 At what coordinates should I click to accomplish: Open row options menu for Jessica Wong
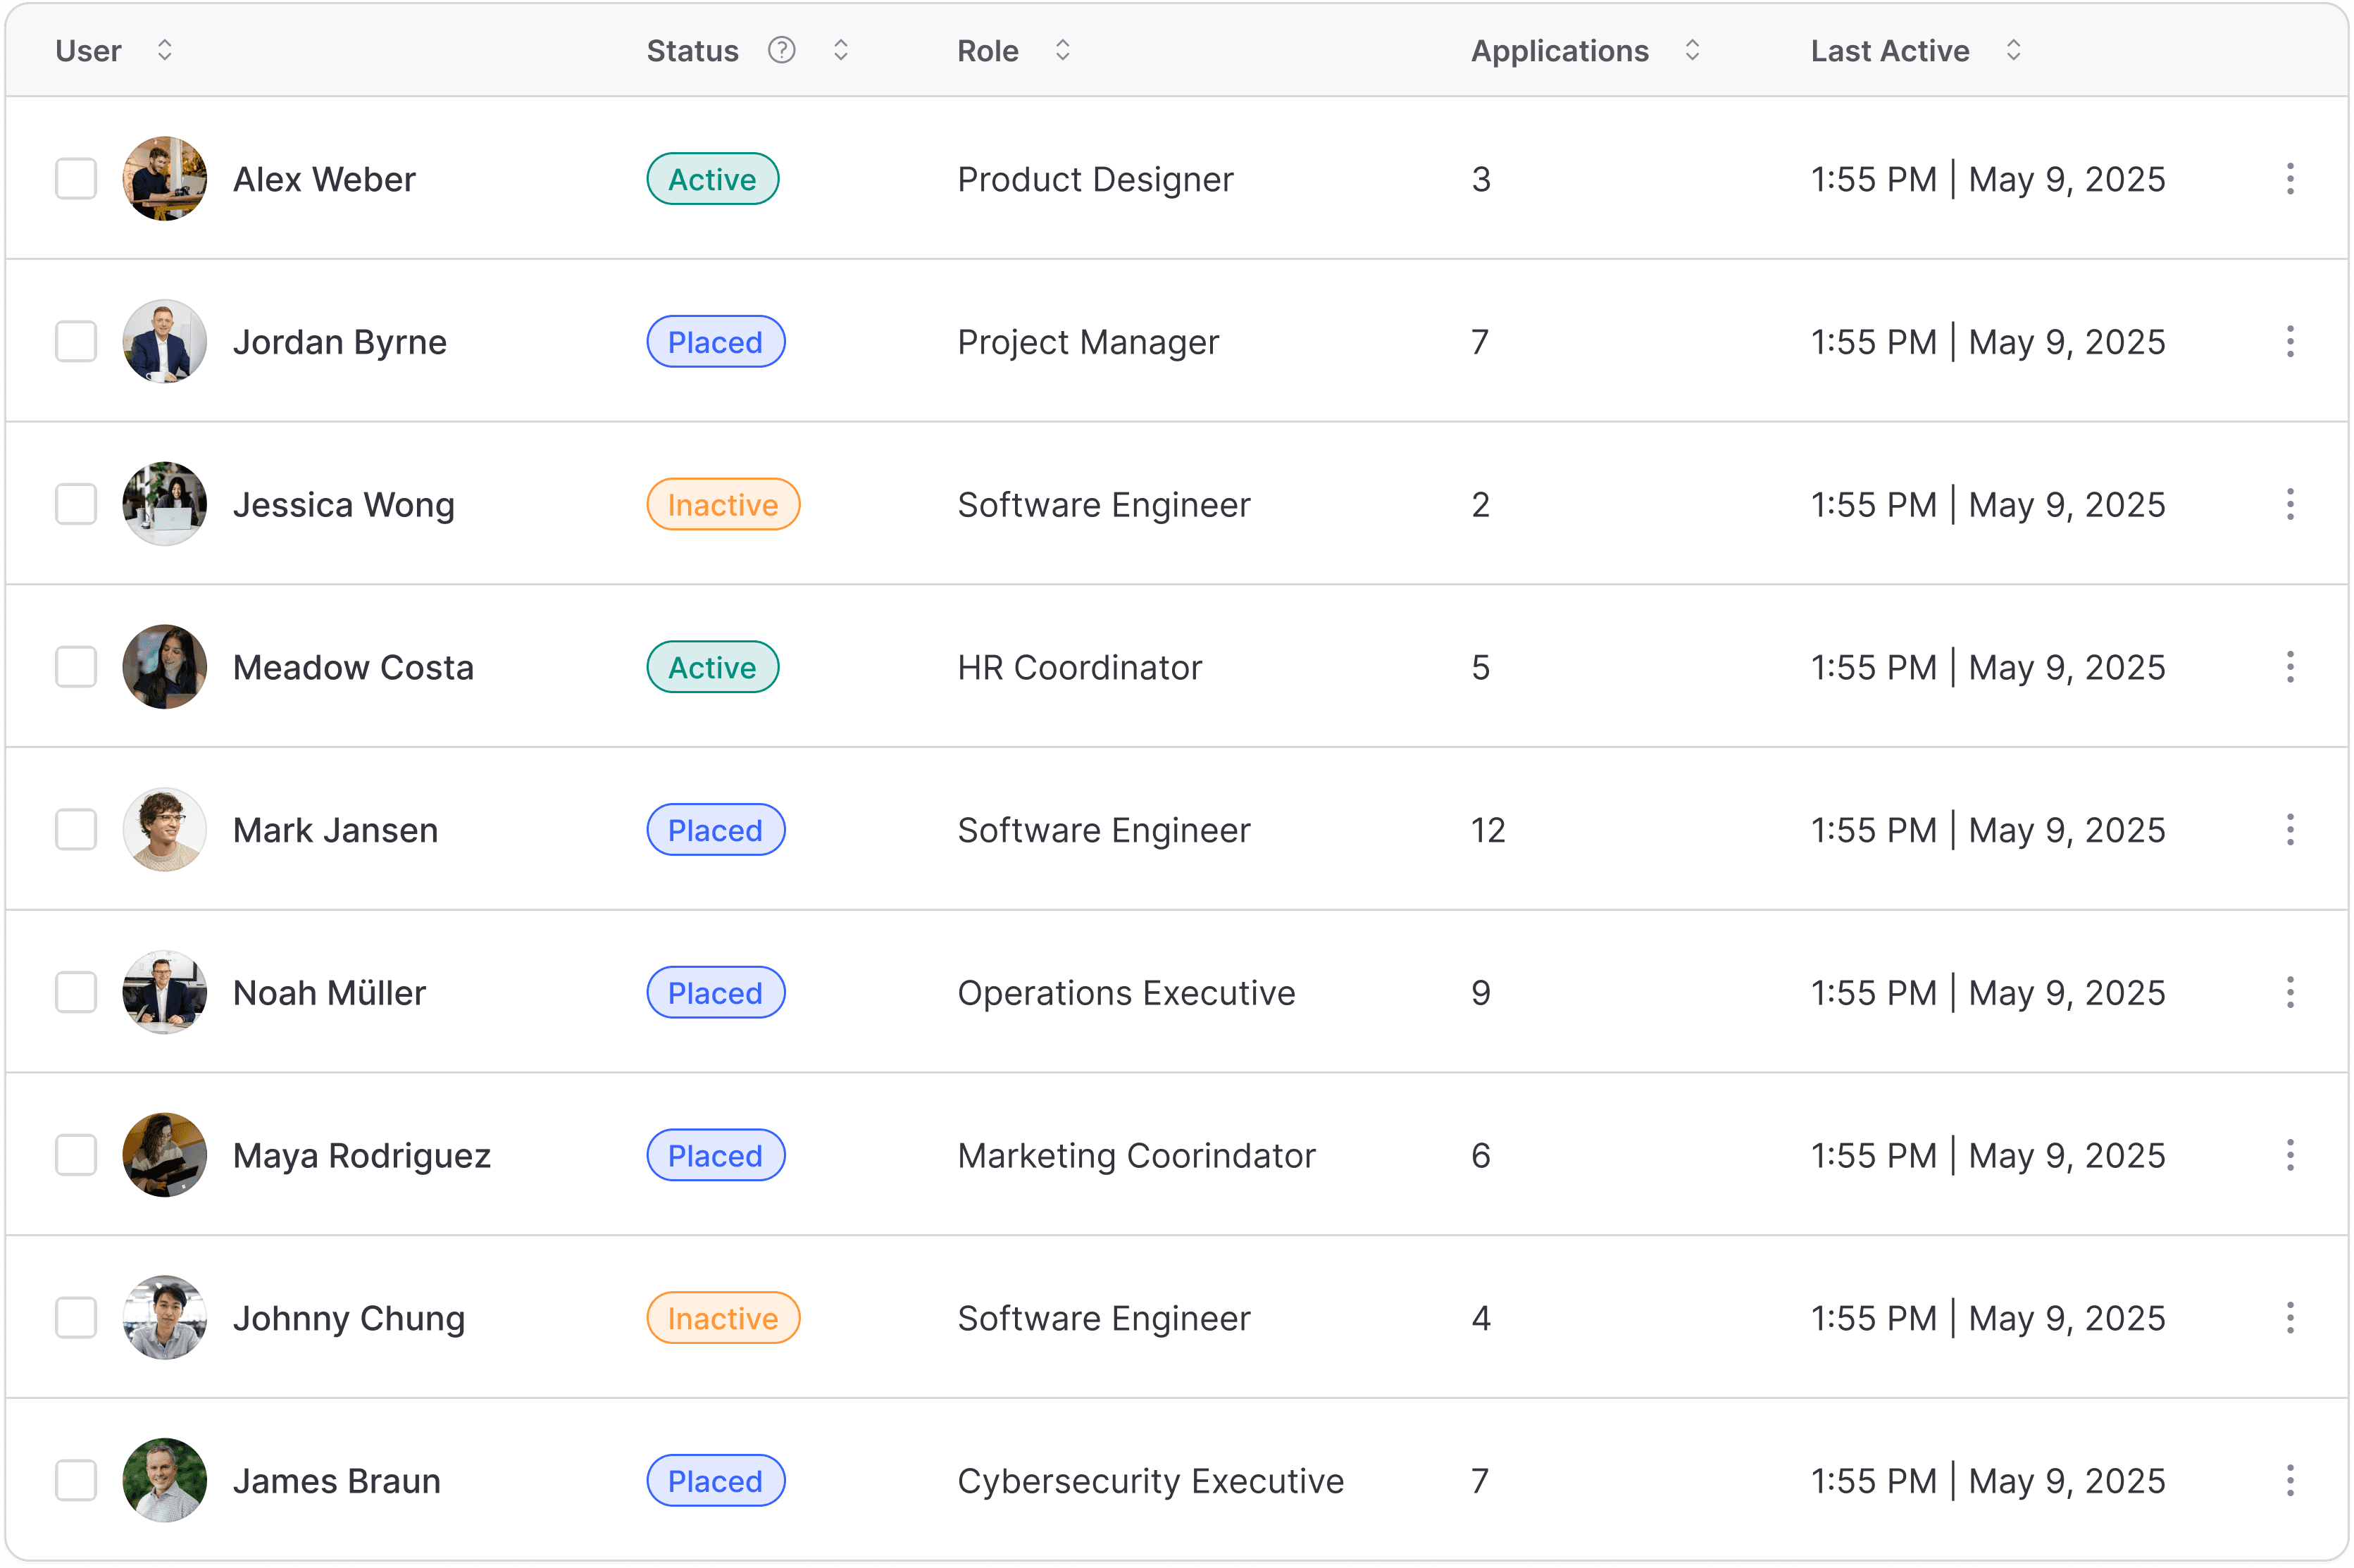click(x=2289, y=504)
